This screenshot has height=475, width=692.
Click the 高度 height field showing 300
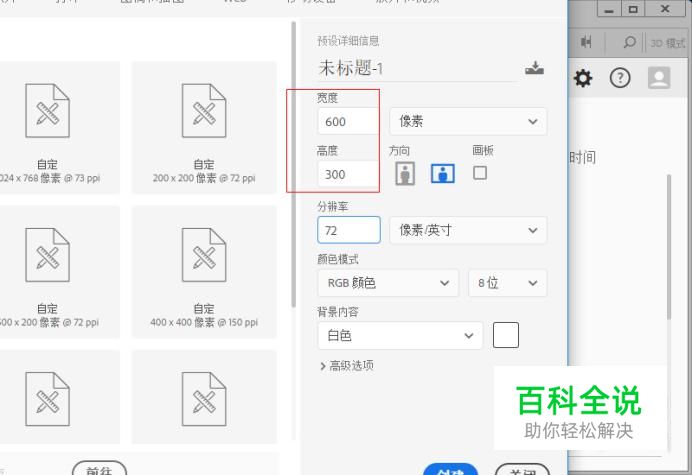coord(348,174)
